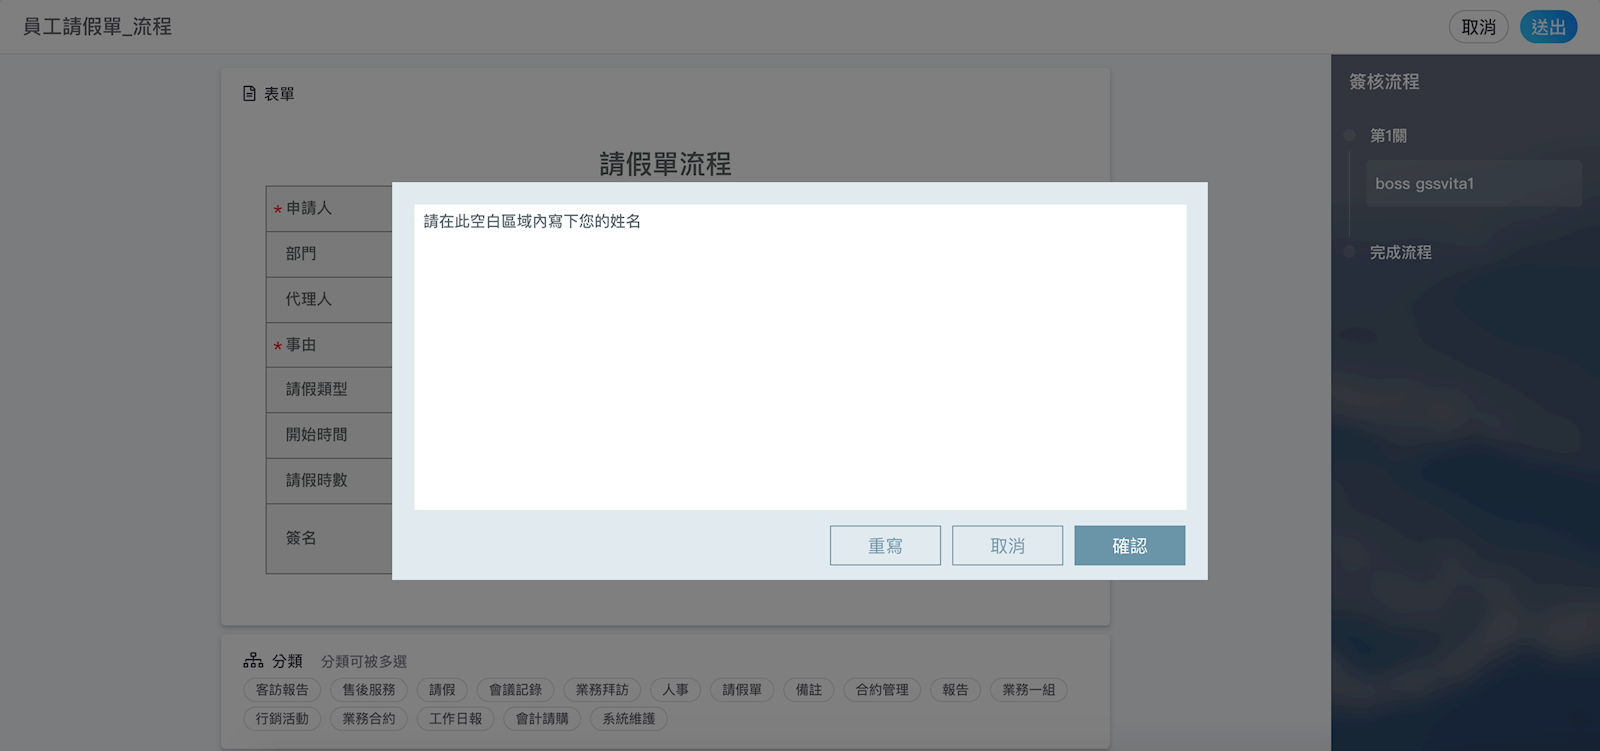Confirm the signature with 確認 button
This screenshot has width=1600, height=751.
(x=1129, y=546)
